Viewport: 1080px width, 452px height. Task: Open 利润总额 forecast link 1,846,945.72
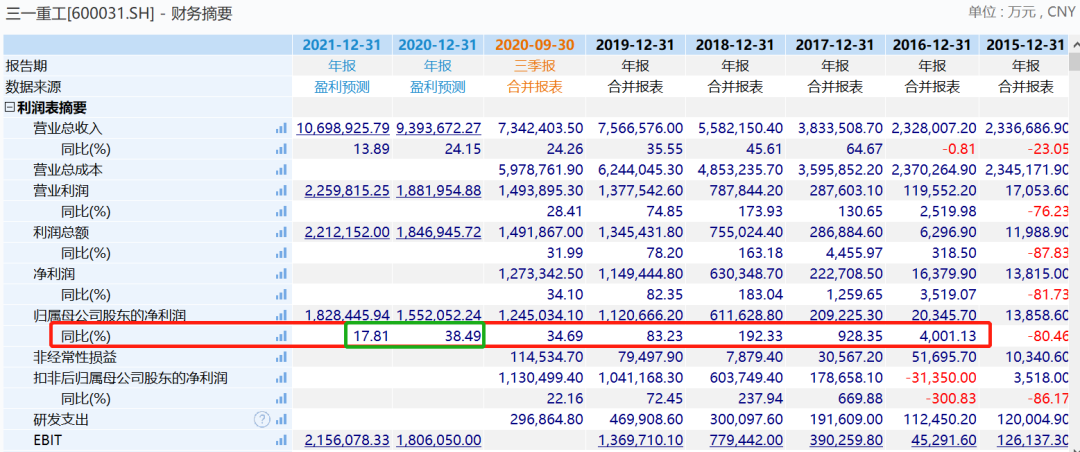[438, 232]
